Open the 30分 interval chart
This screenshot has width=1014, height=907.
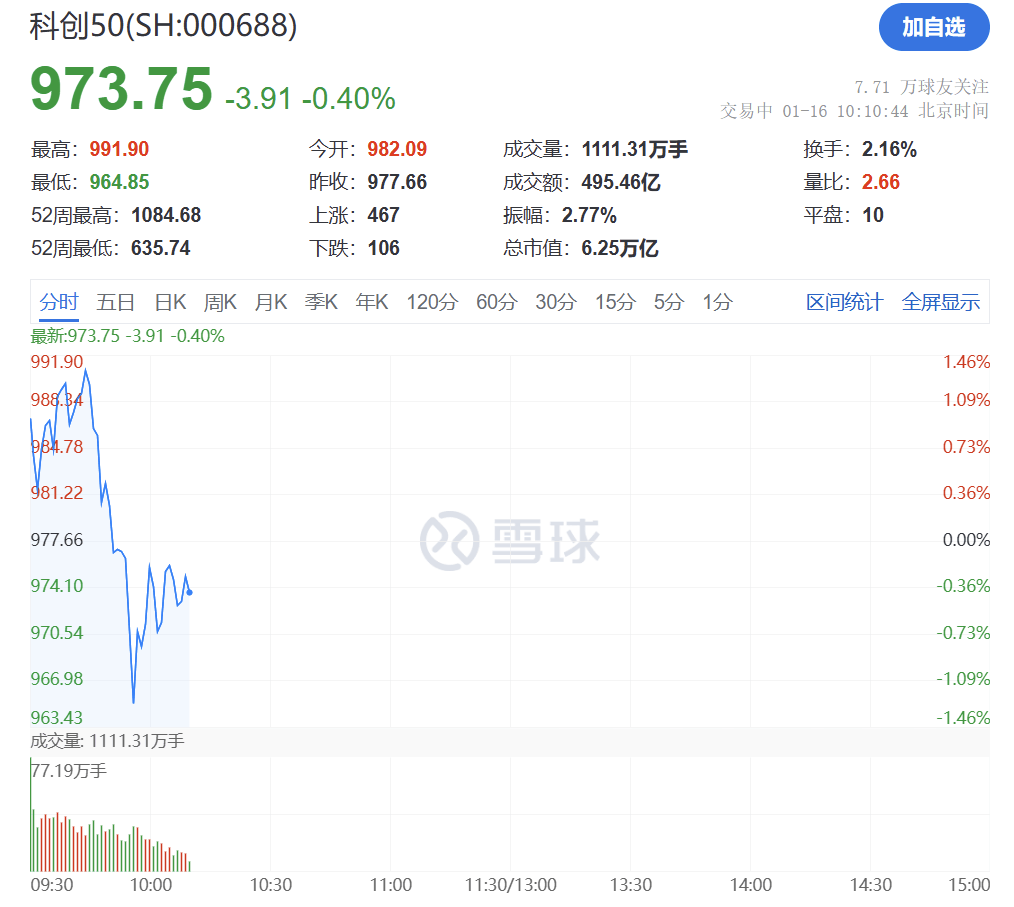[554, 301]
